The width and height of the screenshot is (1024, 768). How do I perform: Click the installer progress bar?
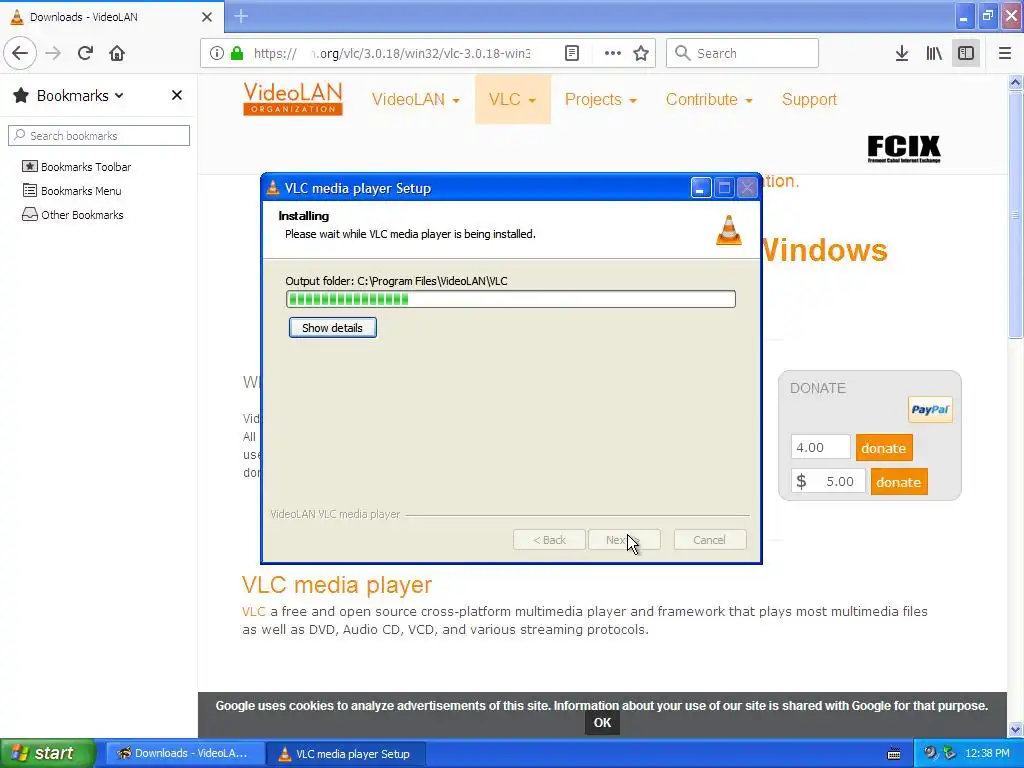click(x=511, y=299)
